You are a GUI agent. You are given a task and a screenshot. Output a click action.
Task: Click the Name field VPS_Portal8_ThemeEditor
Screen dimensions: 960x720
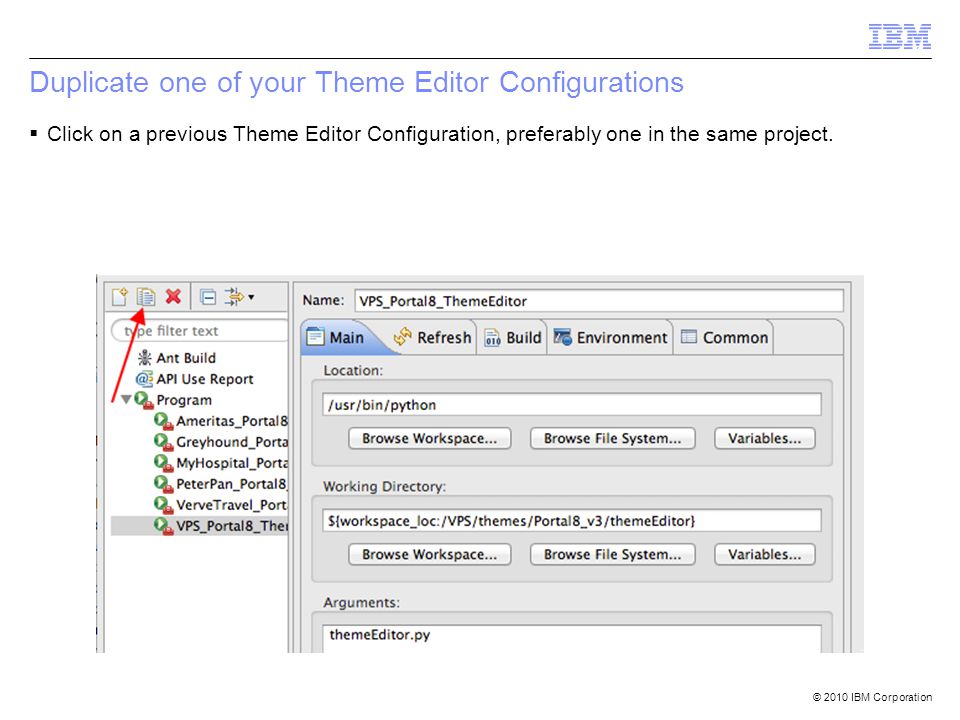[599, 301]
